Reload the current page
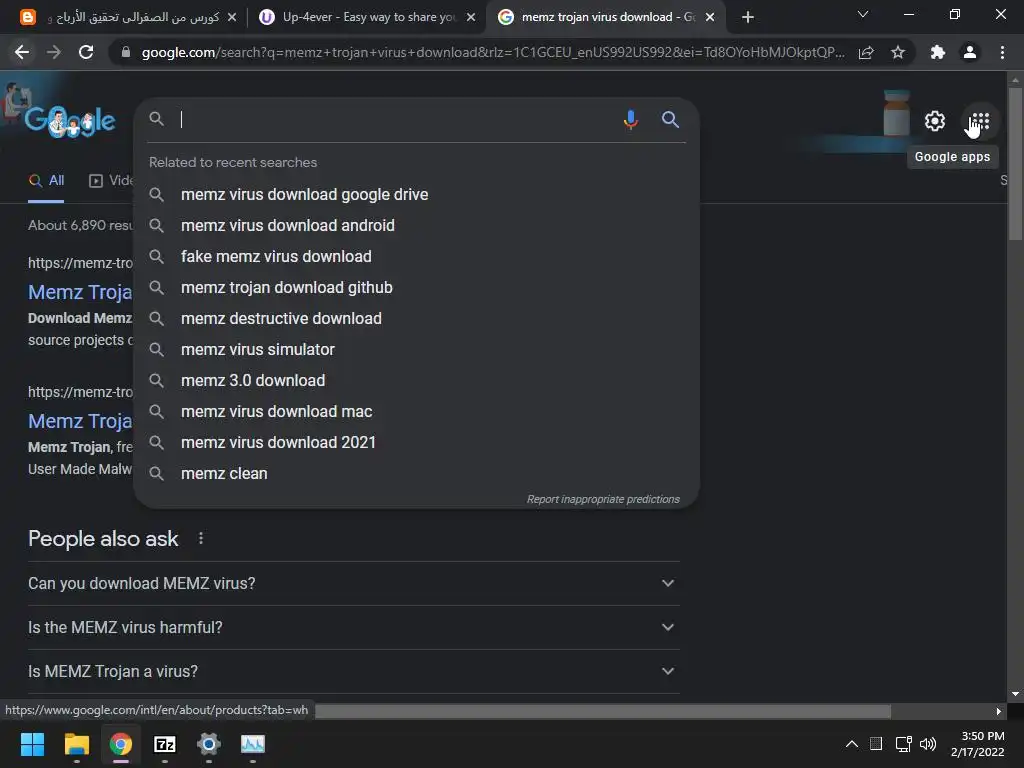Screen dimensions: 1024x768 [x=86, y=52]
